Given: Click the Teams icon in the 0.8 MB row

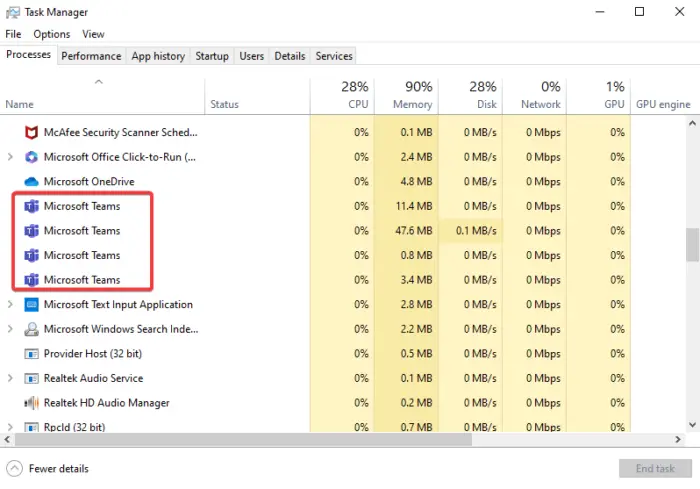Looking at the screenshot, I should point(31,255).
